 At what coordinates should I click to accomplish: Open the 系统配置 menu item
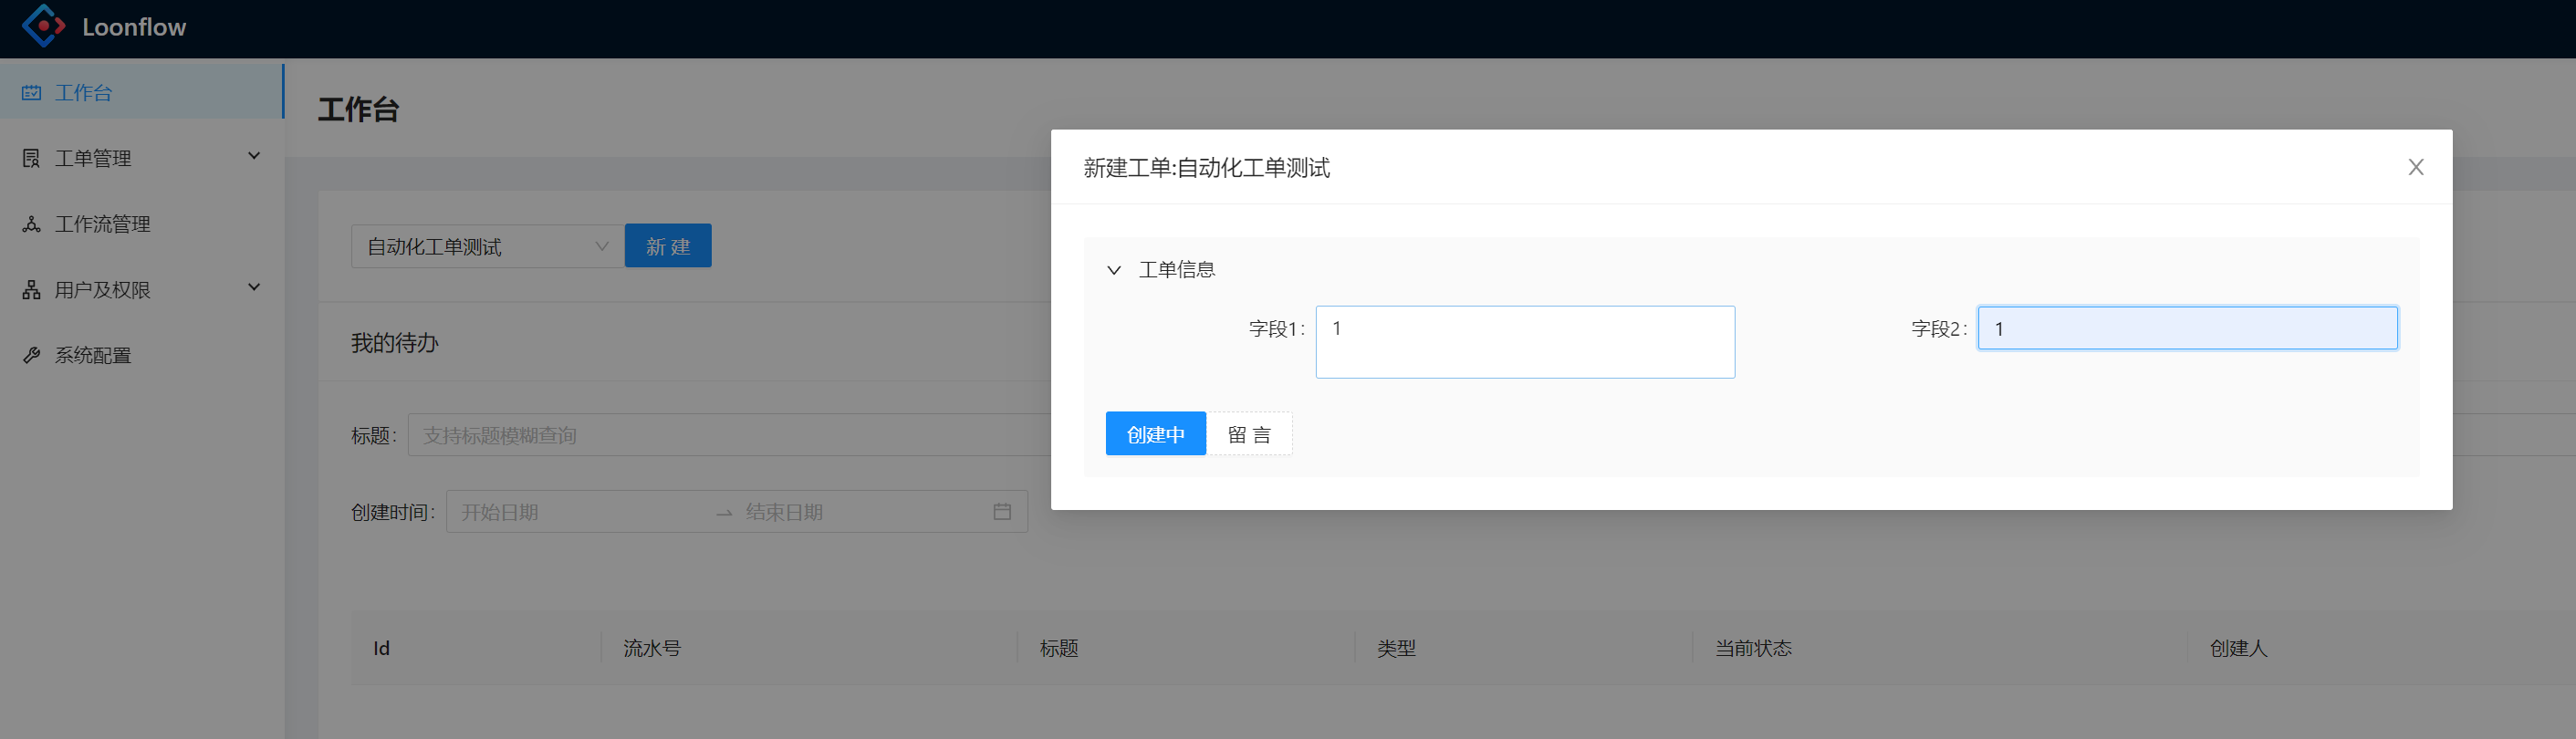point(142,355)
